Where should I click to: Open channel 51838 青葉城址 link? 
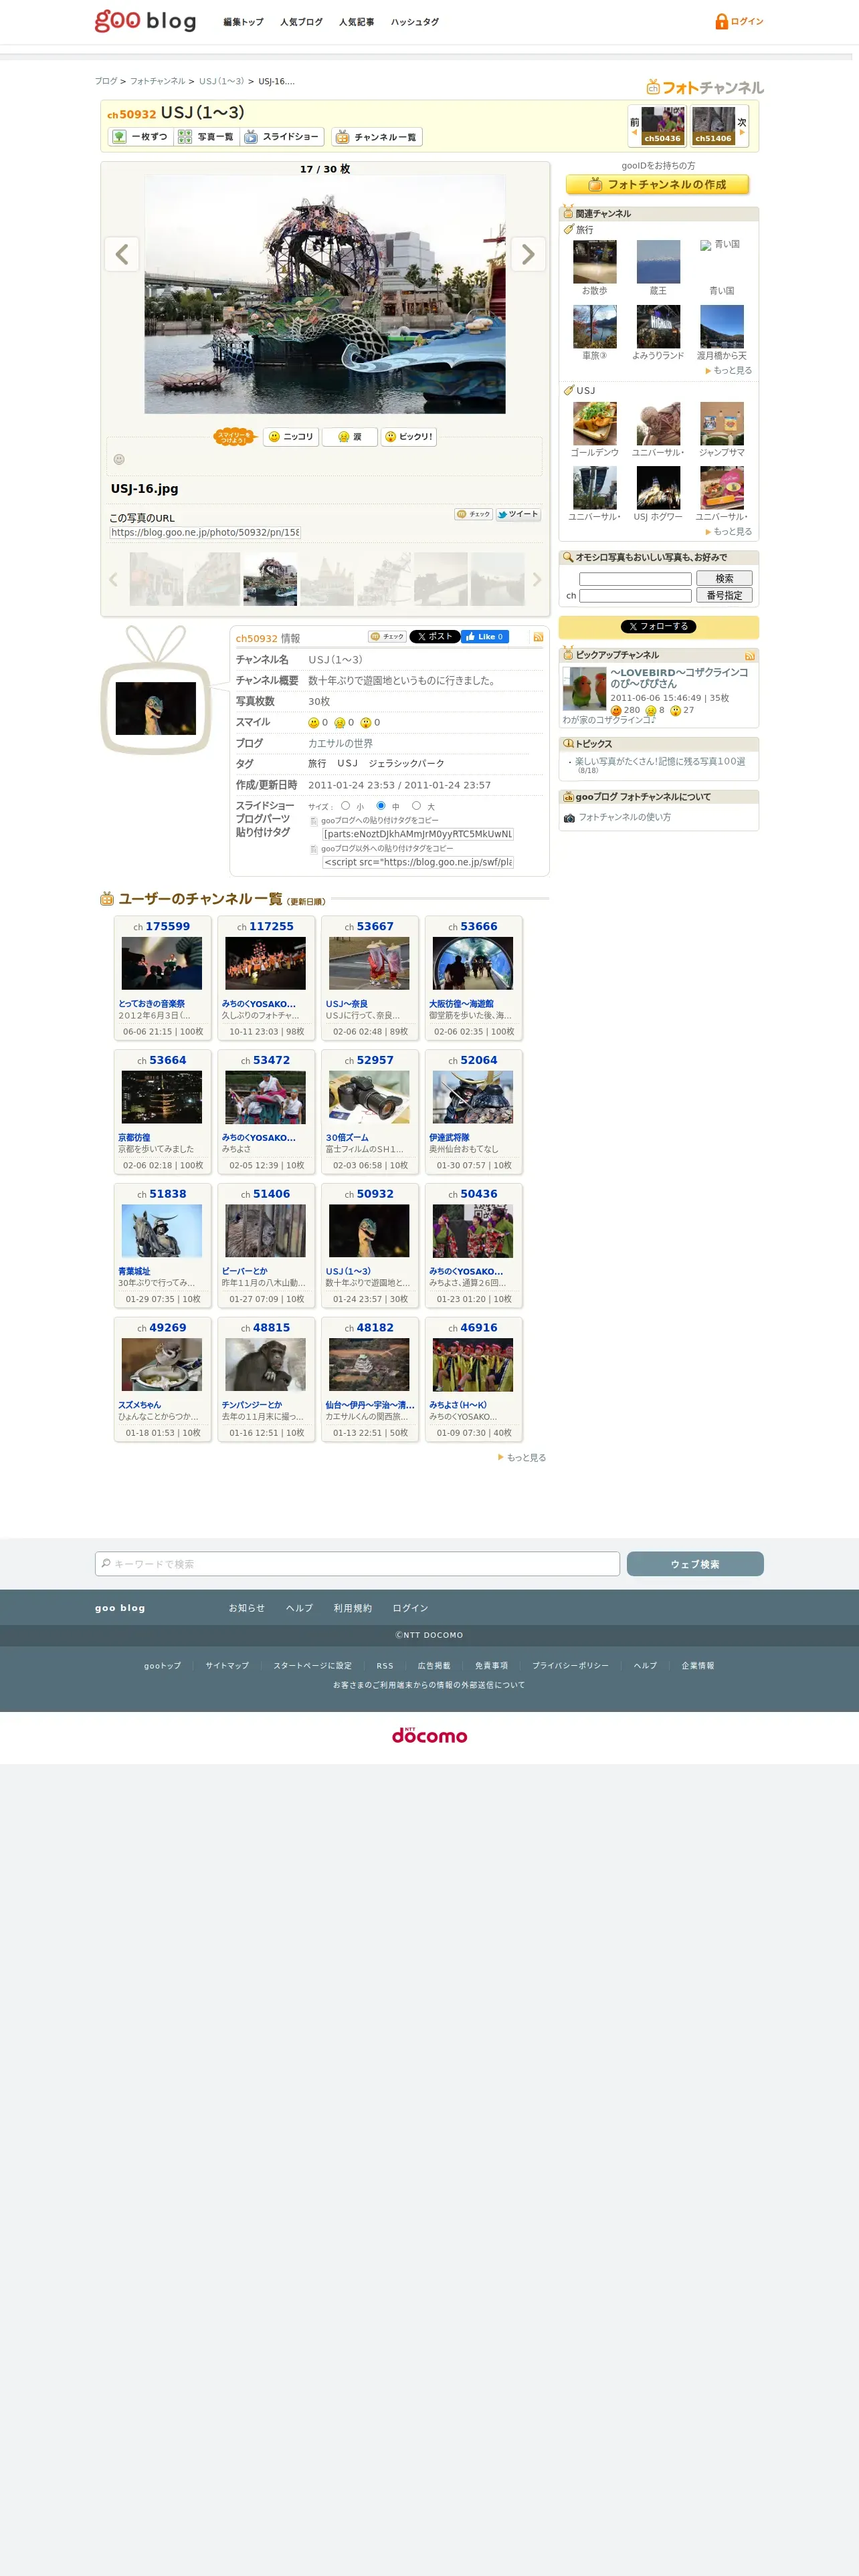coord(134,1272)
